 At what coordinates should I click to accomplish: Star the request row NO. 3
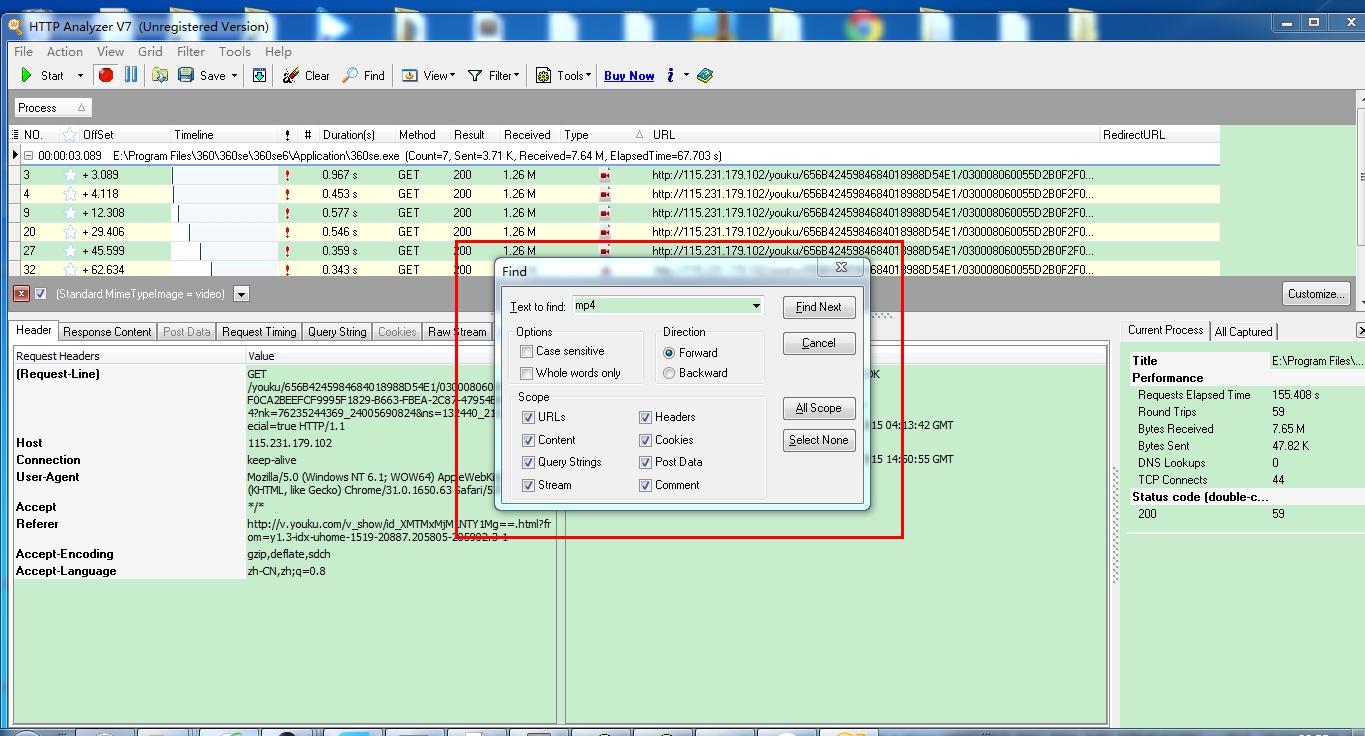(x=70, y=175)
